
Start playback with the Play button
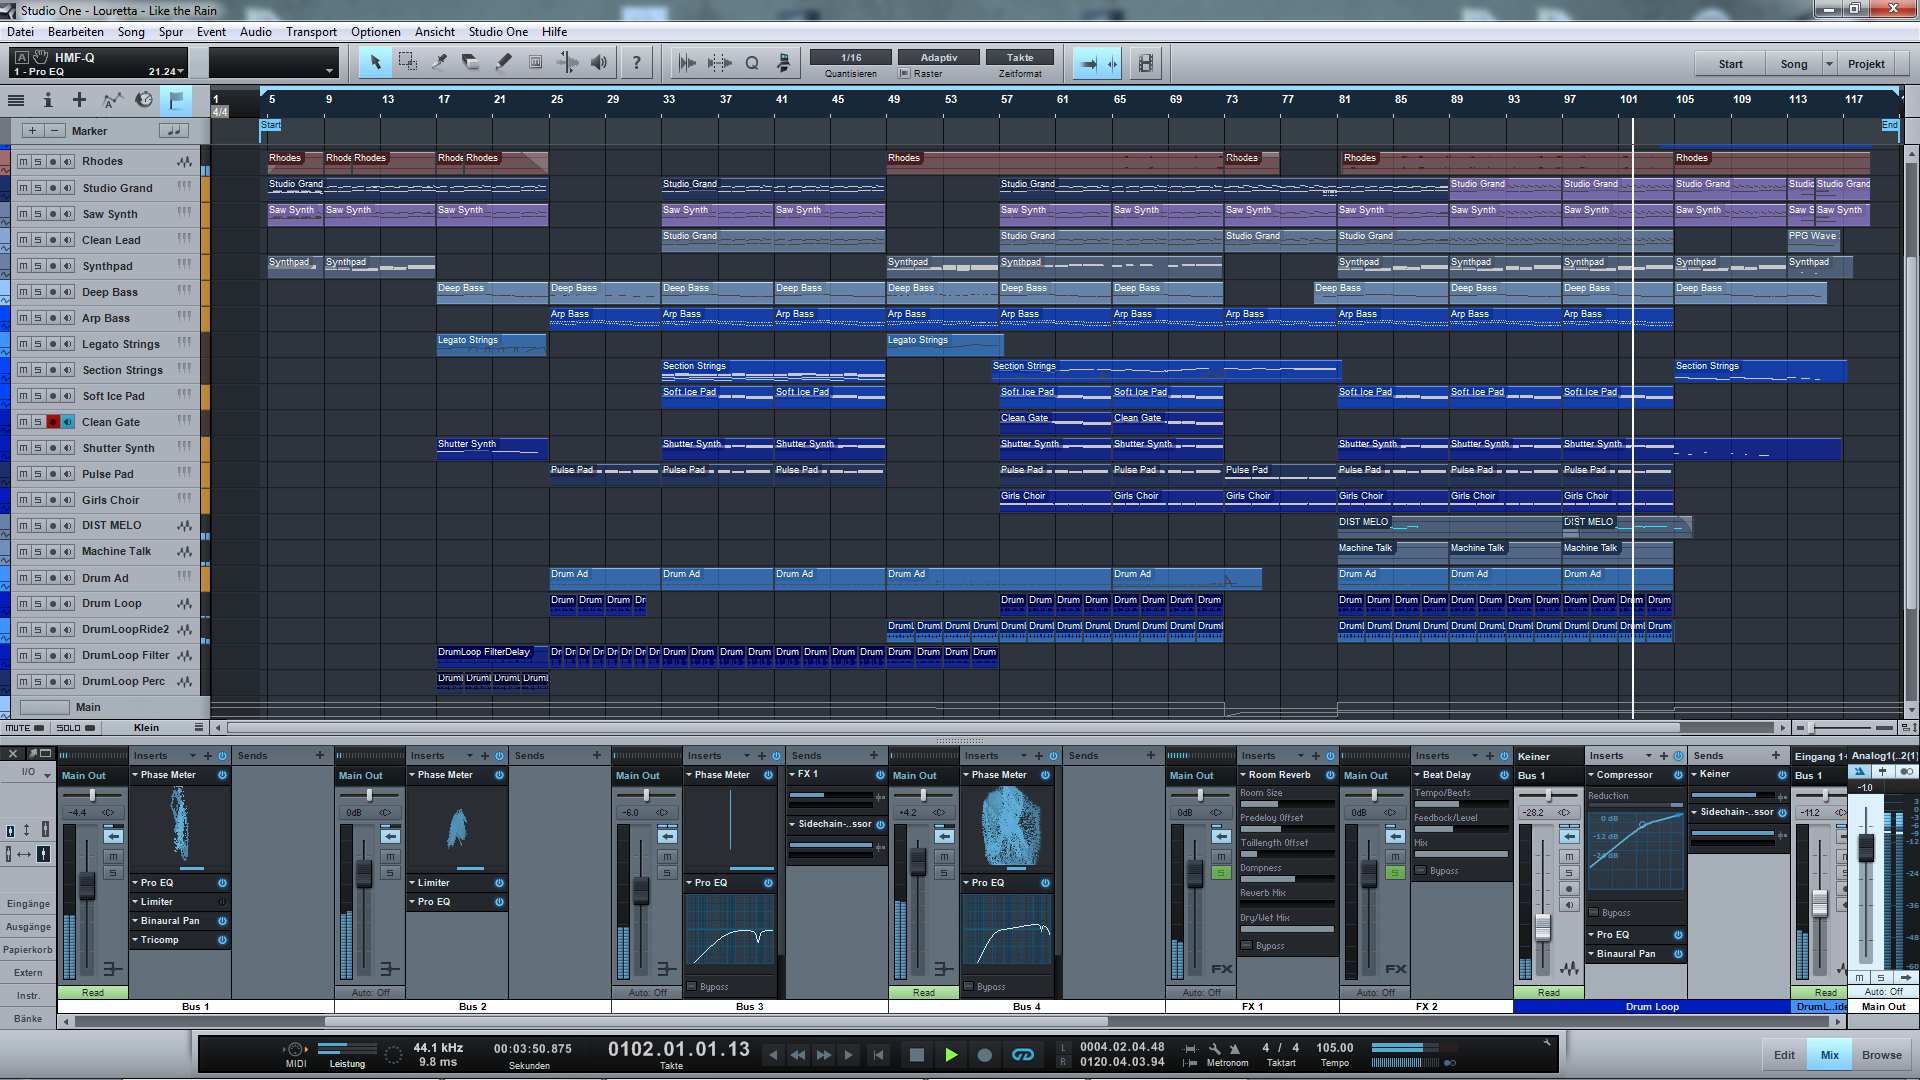click(951, 1054)
